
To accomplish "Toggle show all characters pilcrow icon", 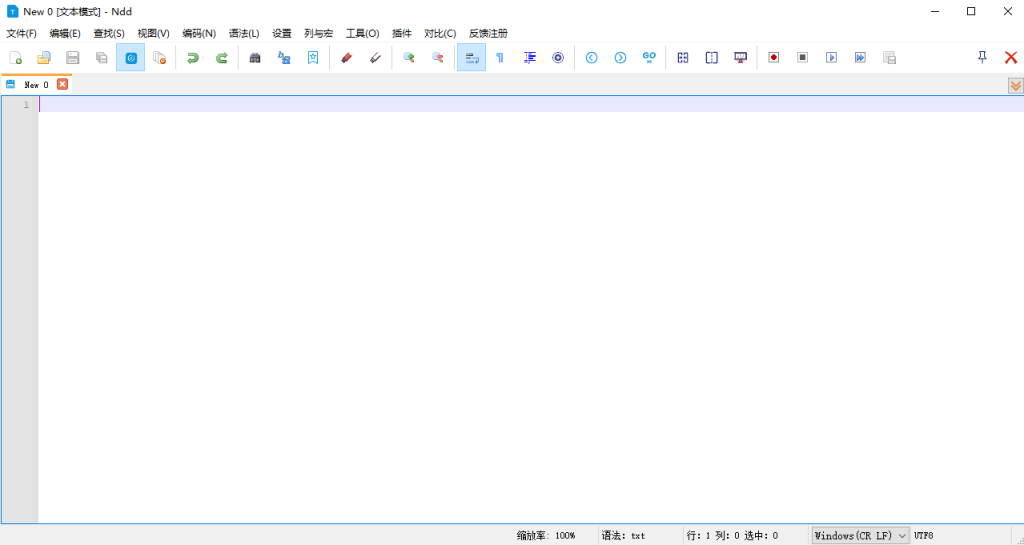I will pyautogui.click(x=500, y=57).
